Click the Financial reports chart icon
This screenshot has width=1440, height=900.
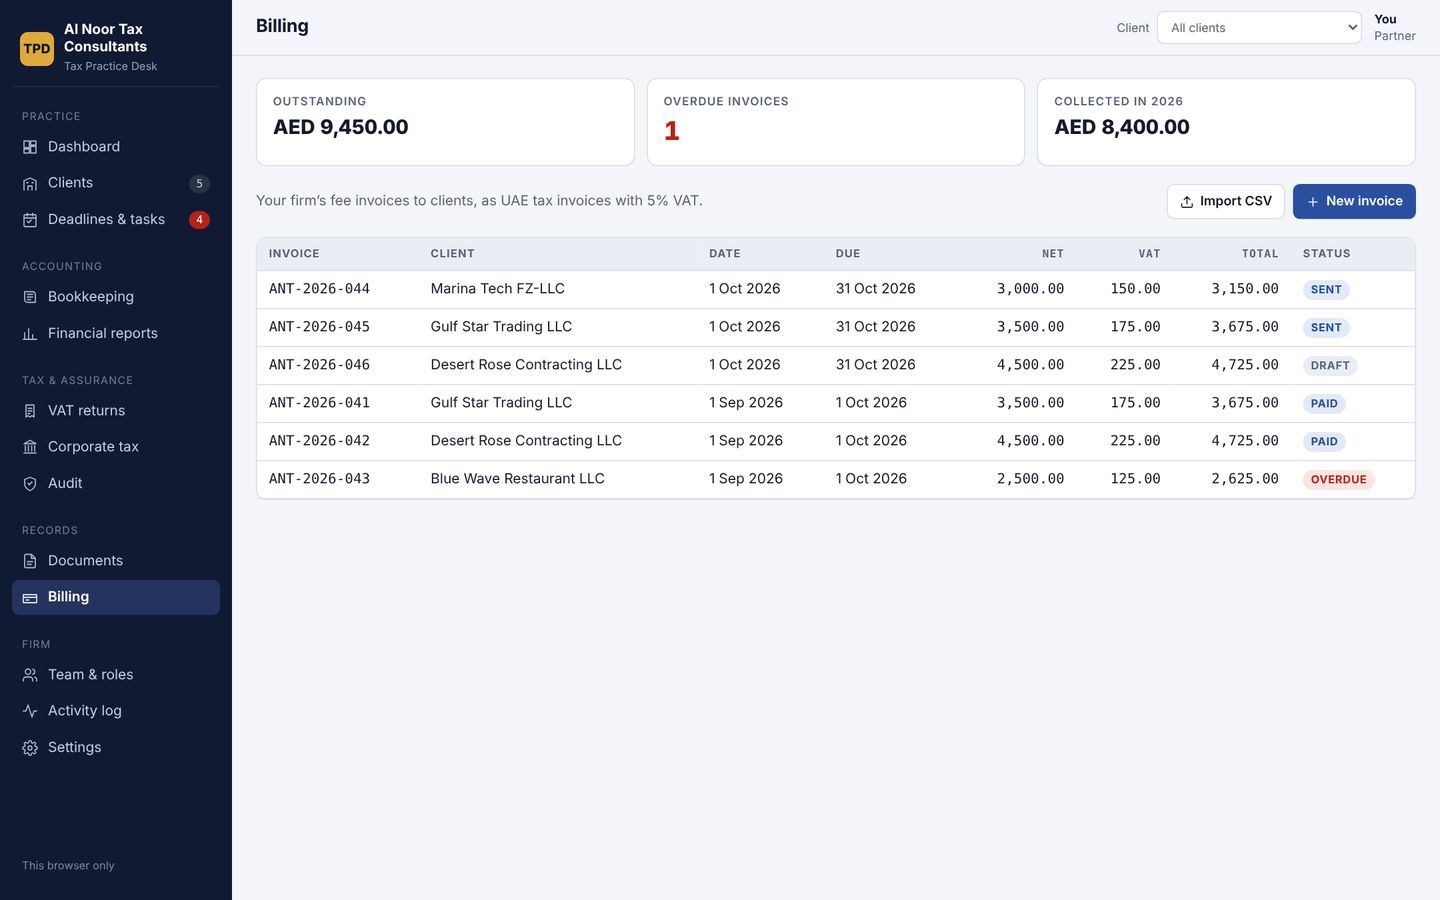[x=30, y=334]
